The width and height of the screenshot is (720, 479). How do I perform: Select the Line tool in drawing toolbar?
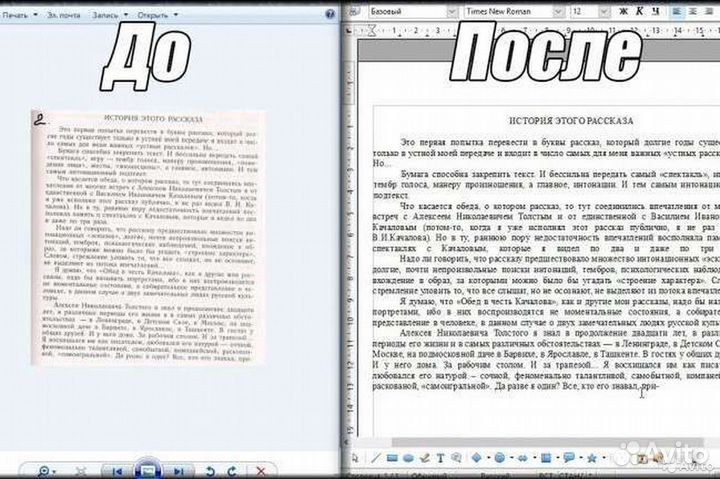coord(376,458)
